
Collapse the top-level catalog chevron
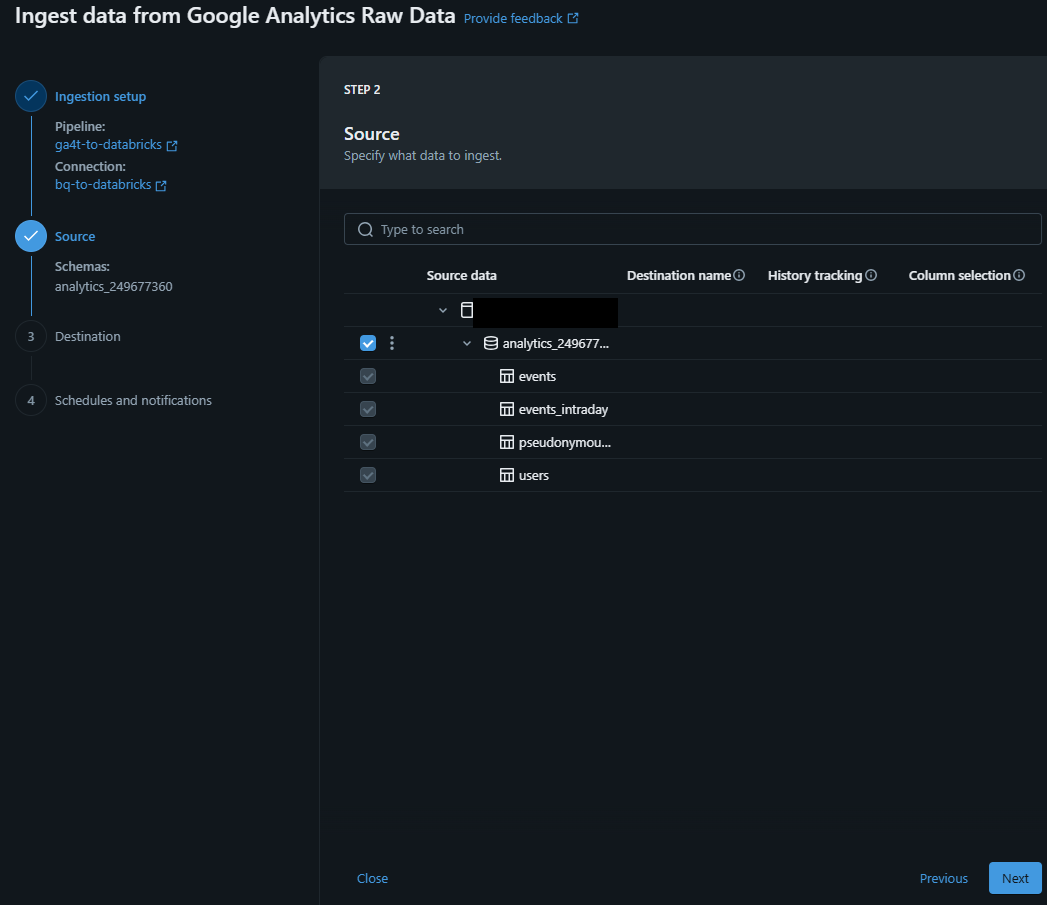click(443, 311)
